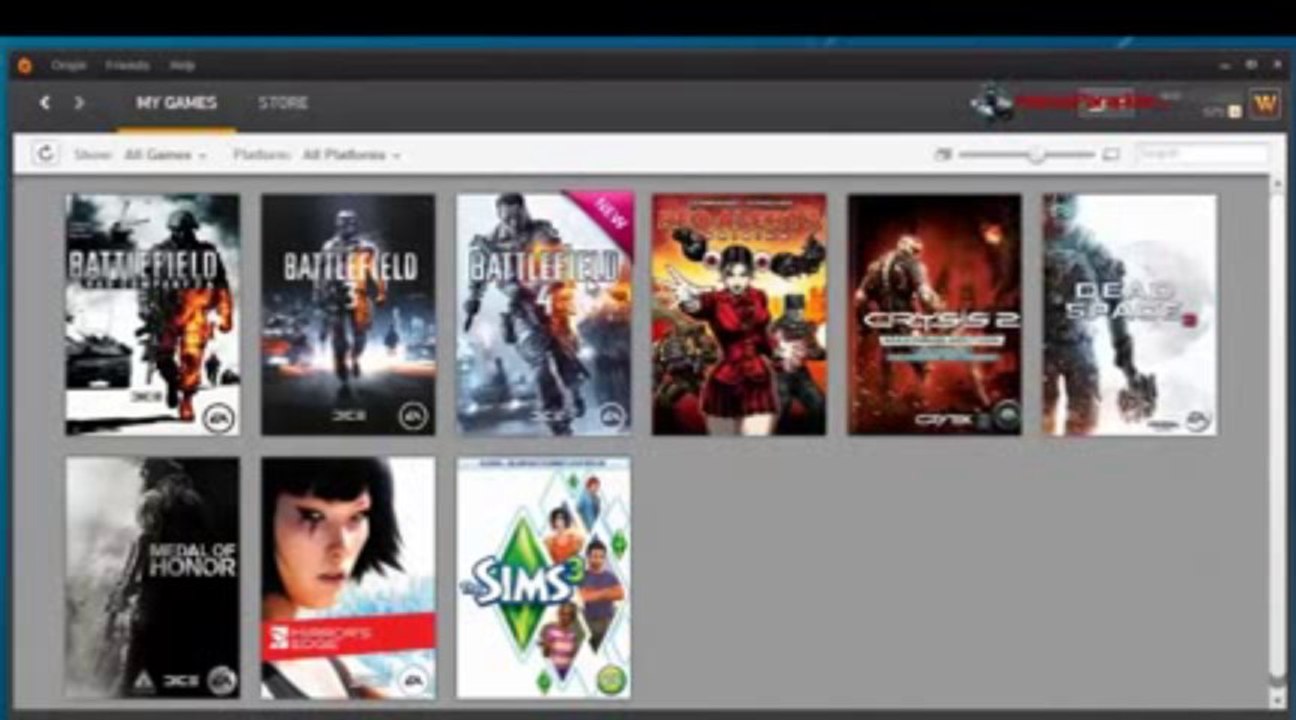1296x720 pixels.
Task: Adjust the tile size slider
Action: pos(1027,155)
